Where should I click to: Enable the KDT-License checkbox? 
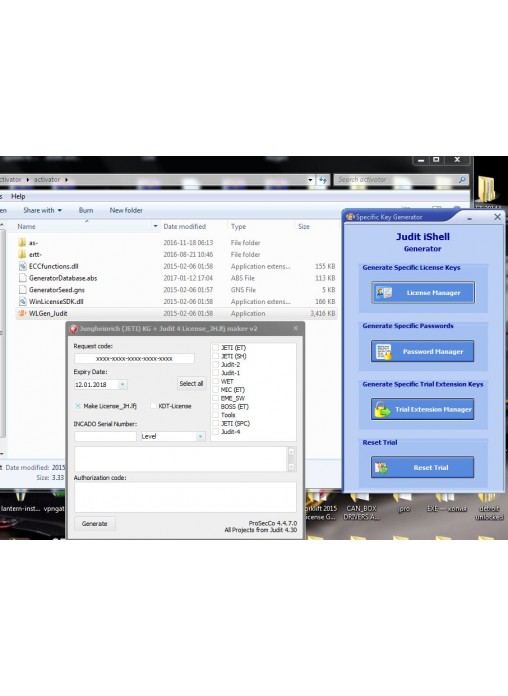(x=153, y=406)
